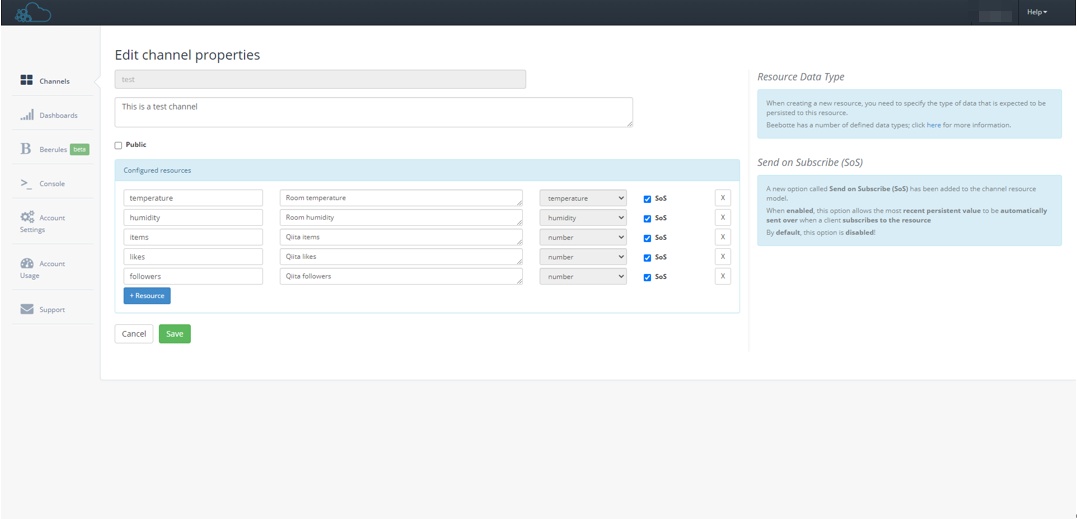Click the 'Configured resources' panel heading

(x=157, y=170)
